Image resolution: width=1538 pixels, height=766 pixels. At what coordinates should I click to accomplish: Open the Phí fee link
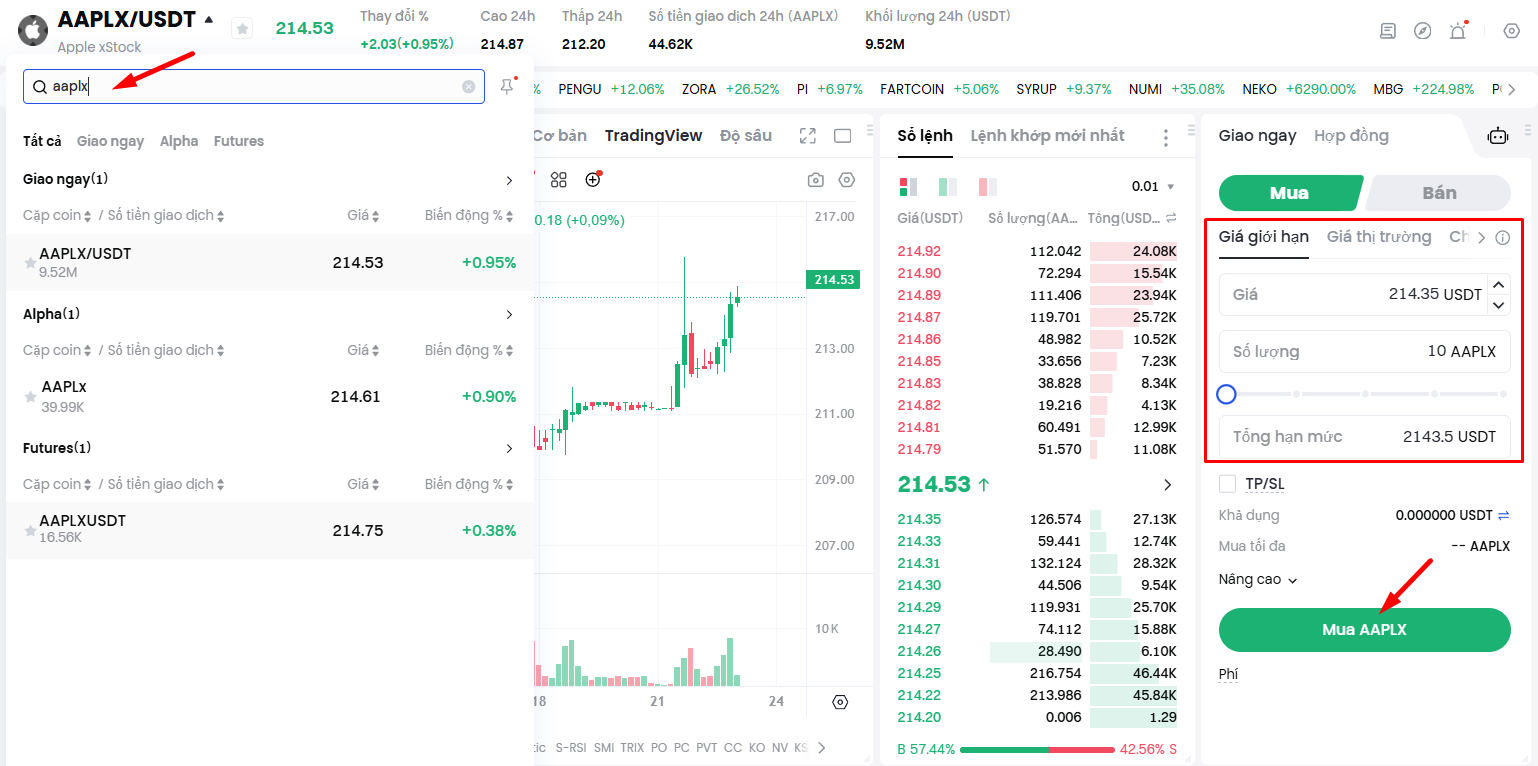tap(1228, 674)
